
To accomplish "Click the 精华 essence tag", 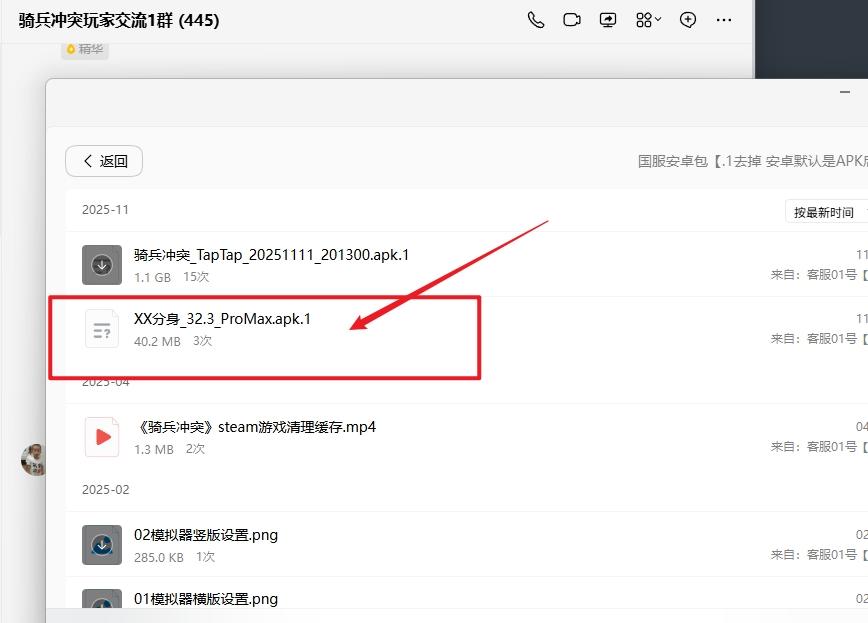I will click(x=85, y=48).
